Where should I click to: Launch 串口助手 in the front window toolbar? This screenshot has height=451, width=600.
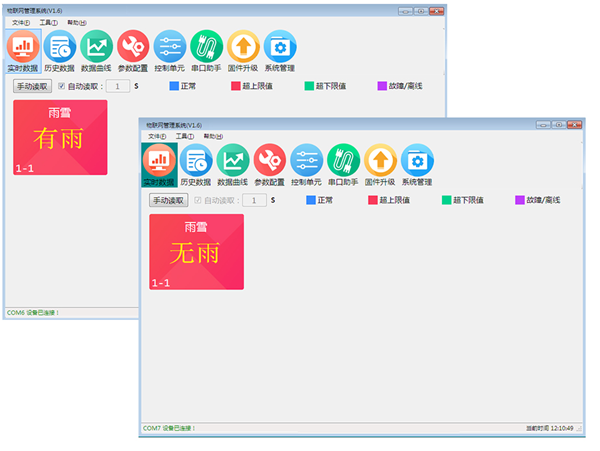343,162
